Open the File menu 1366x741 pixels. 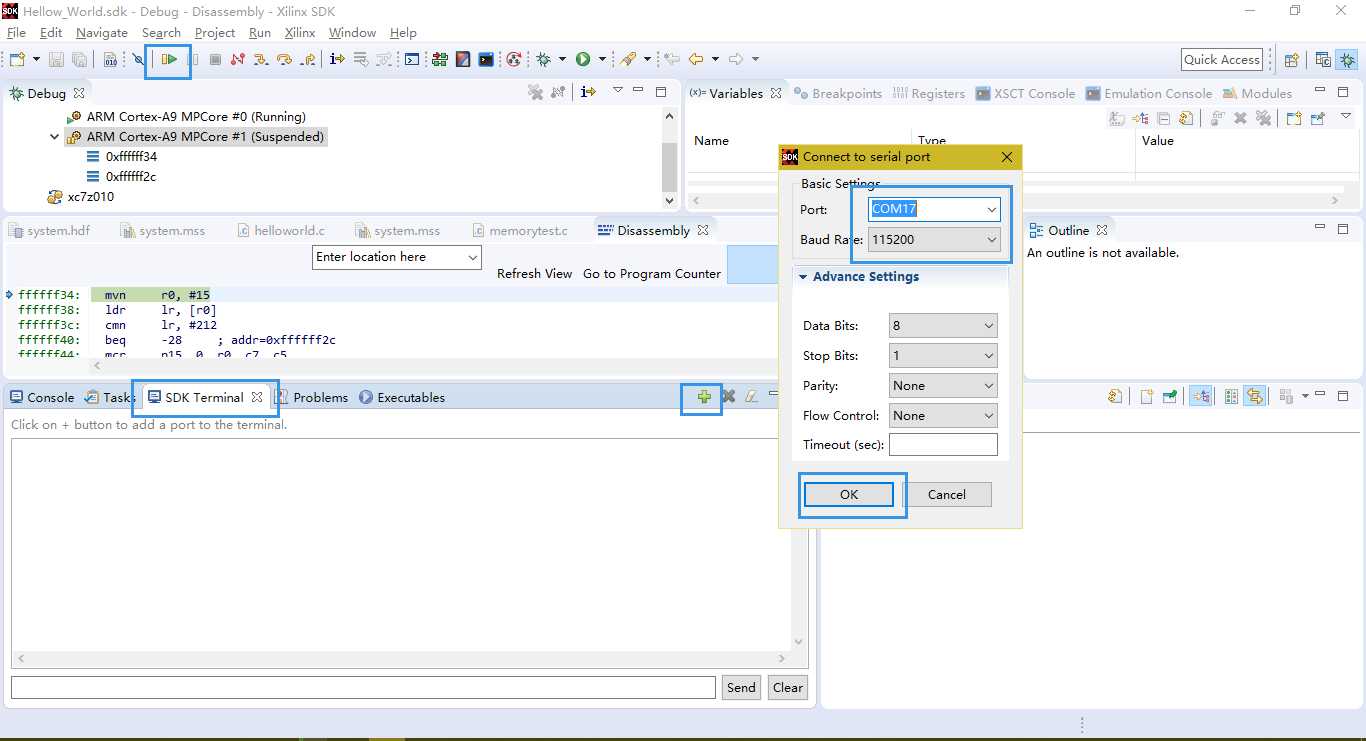[x=16, y=33]
